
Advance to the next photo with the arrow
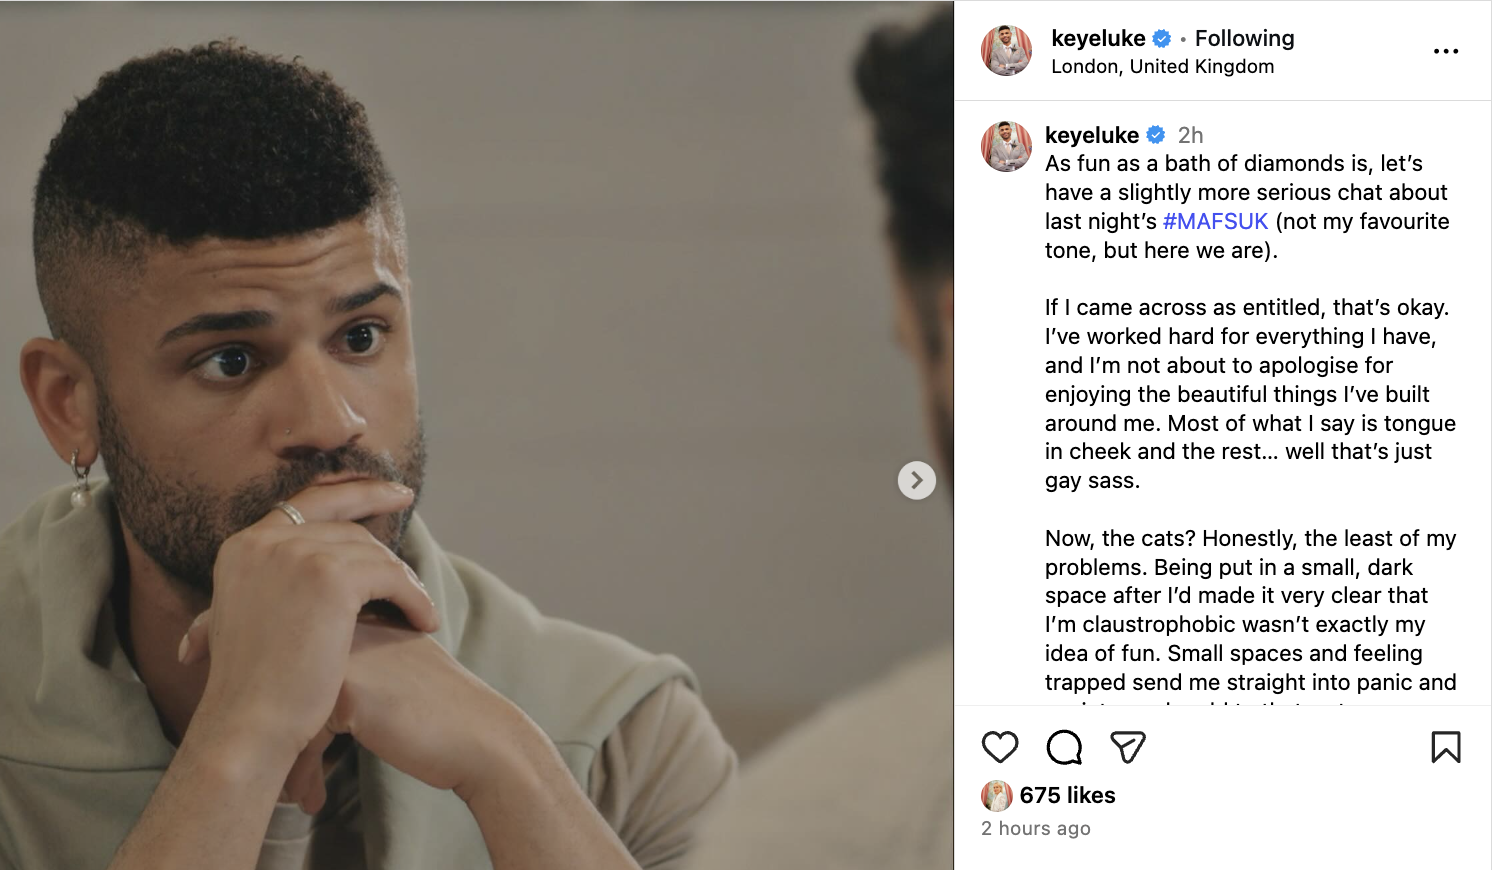point(916,481)
